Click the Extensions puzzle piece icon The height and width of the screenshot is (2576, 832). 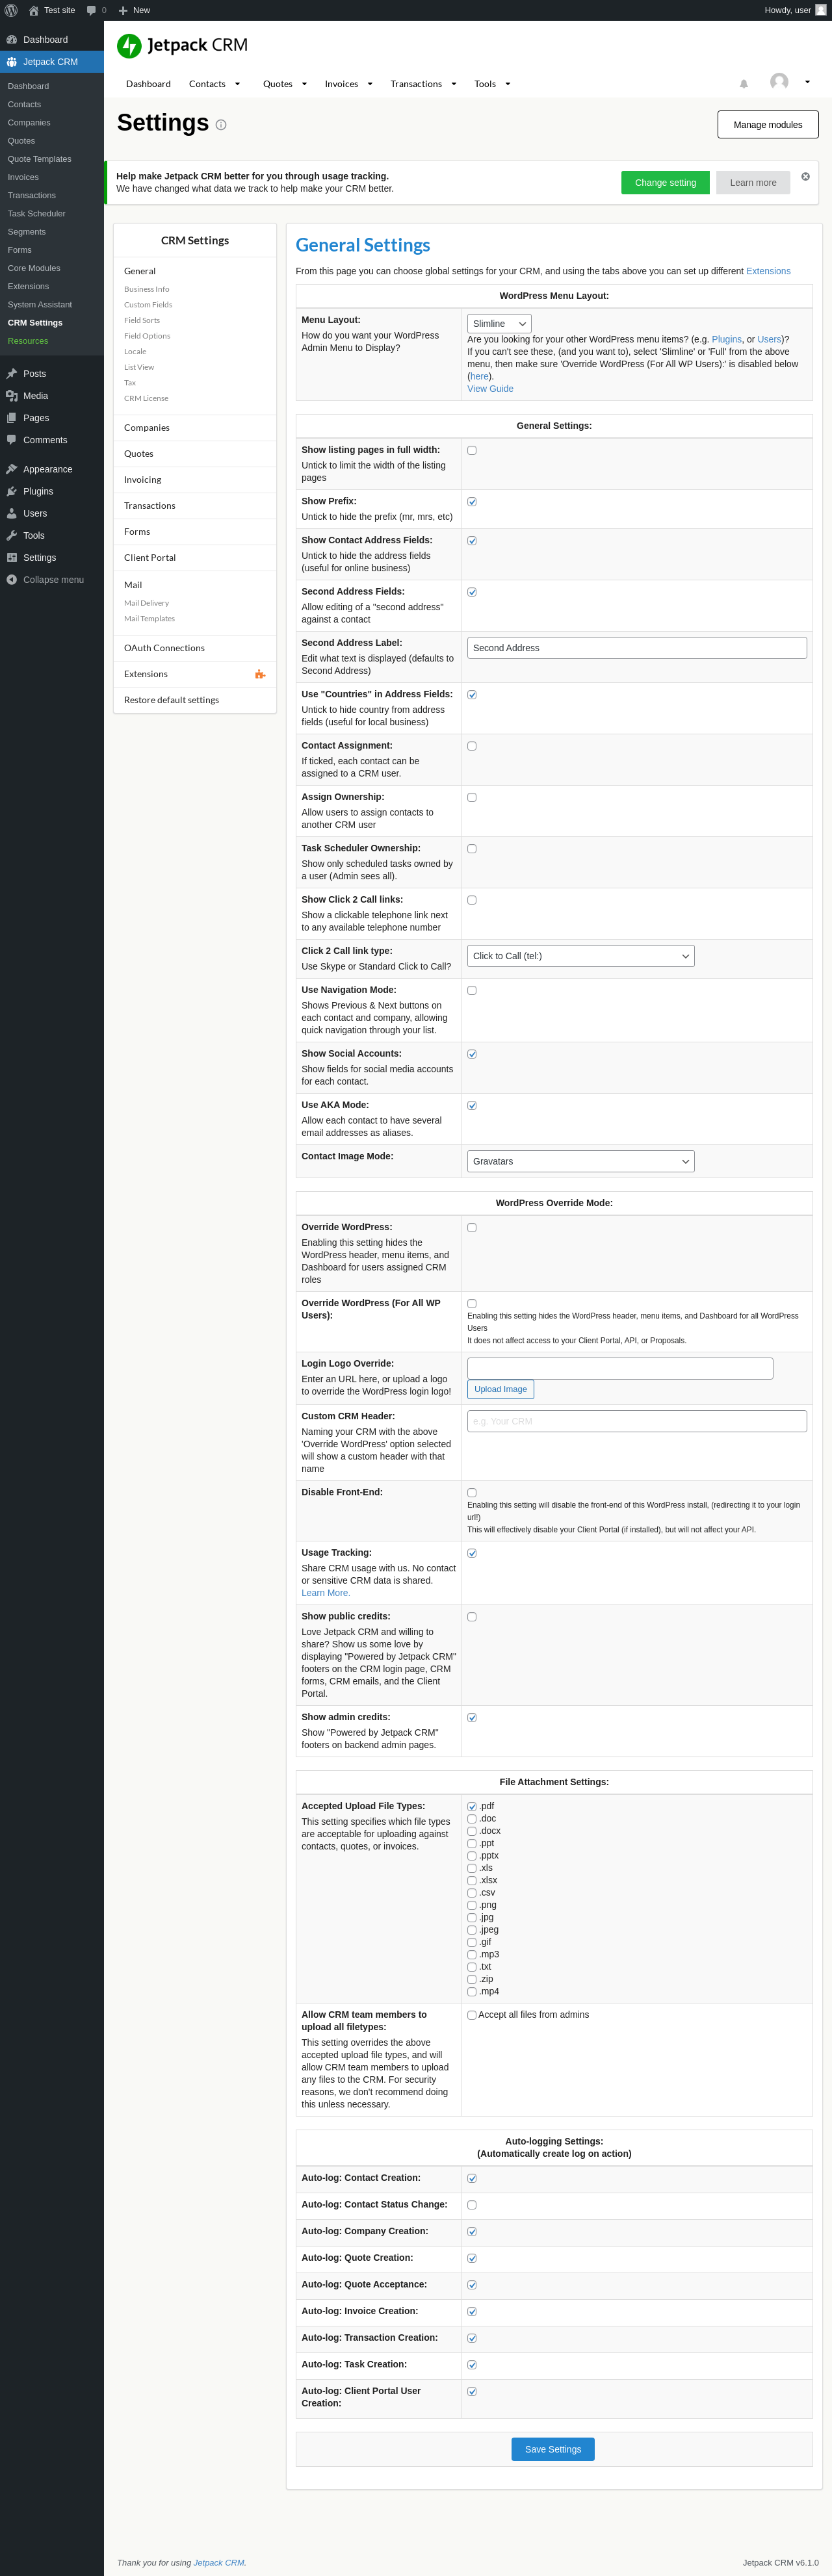tap(260, 674)
